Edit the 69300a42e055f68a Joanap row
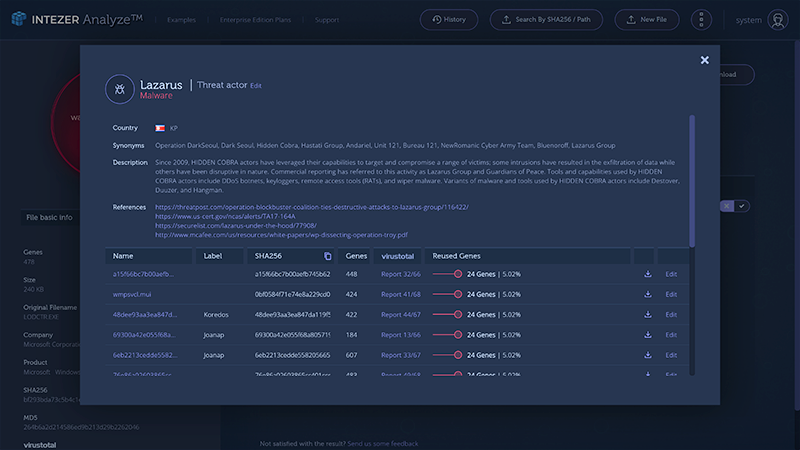 671,335
